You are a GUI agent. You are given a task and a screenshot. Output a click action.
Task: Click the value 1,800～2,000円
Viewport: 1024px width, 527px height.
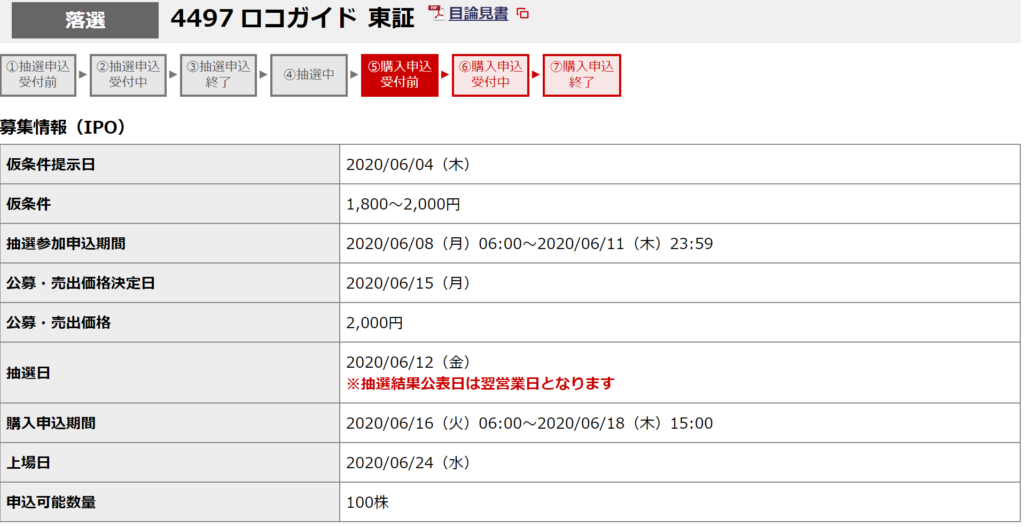[403, 204]
